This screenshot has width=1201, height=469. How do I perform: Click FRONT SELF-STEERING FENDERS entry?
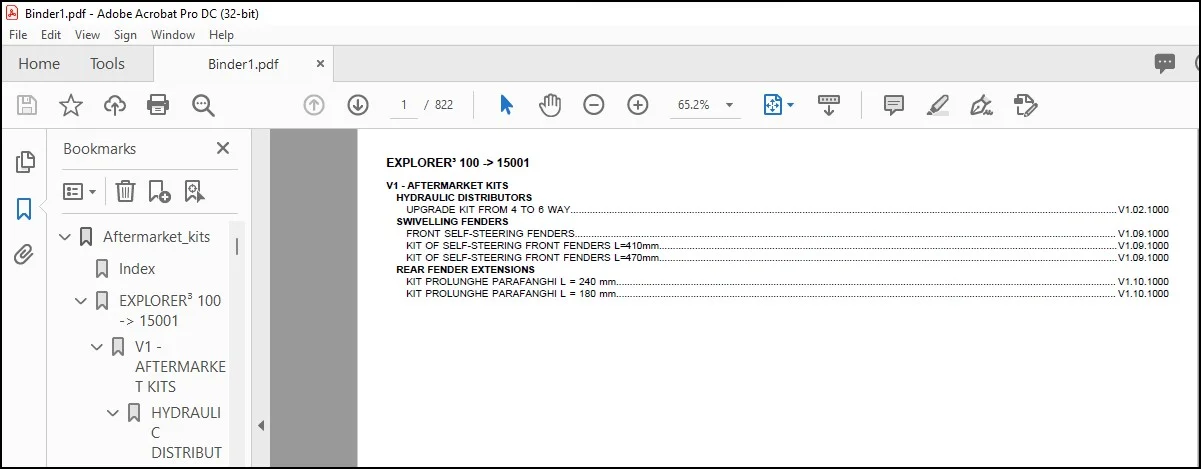(x=490, y=234)
